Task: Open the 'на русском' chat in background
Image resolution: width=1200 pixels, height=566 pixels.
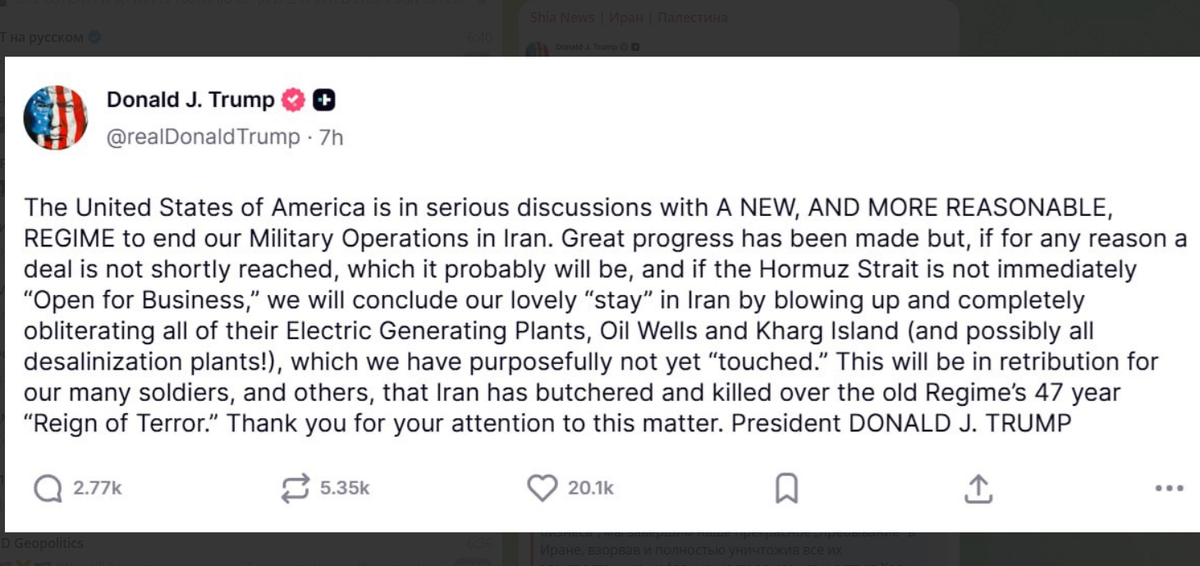Action: click(x=45, y=38)
